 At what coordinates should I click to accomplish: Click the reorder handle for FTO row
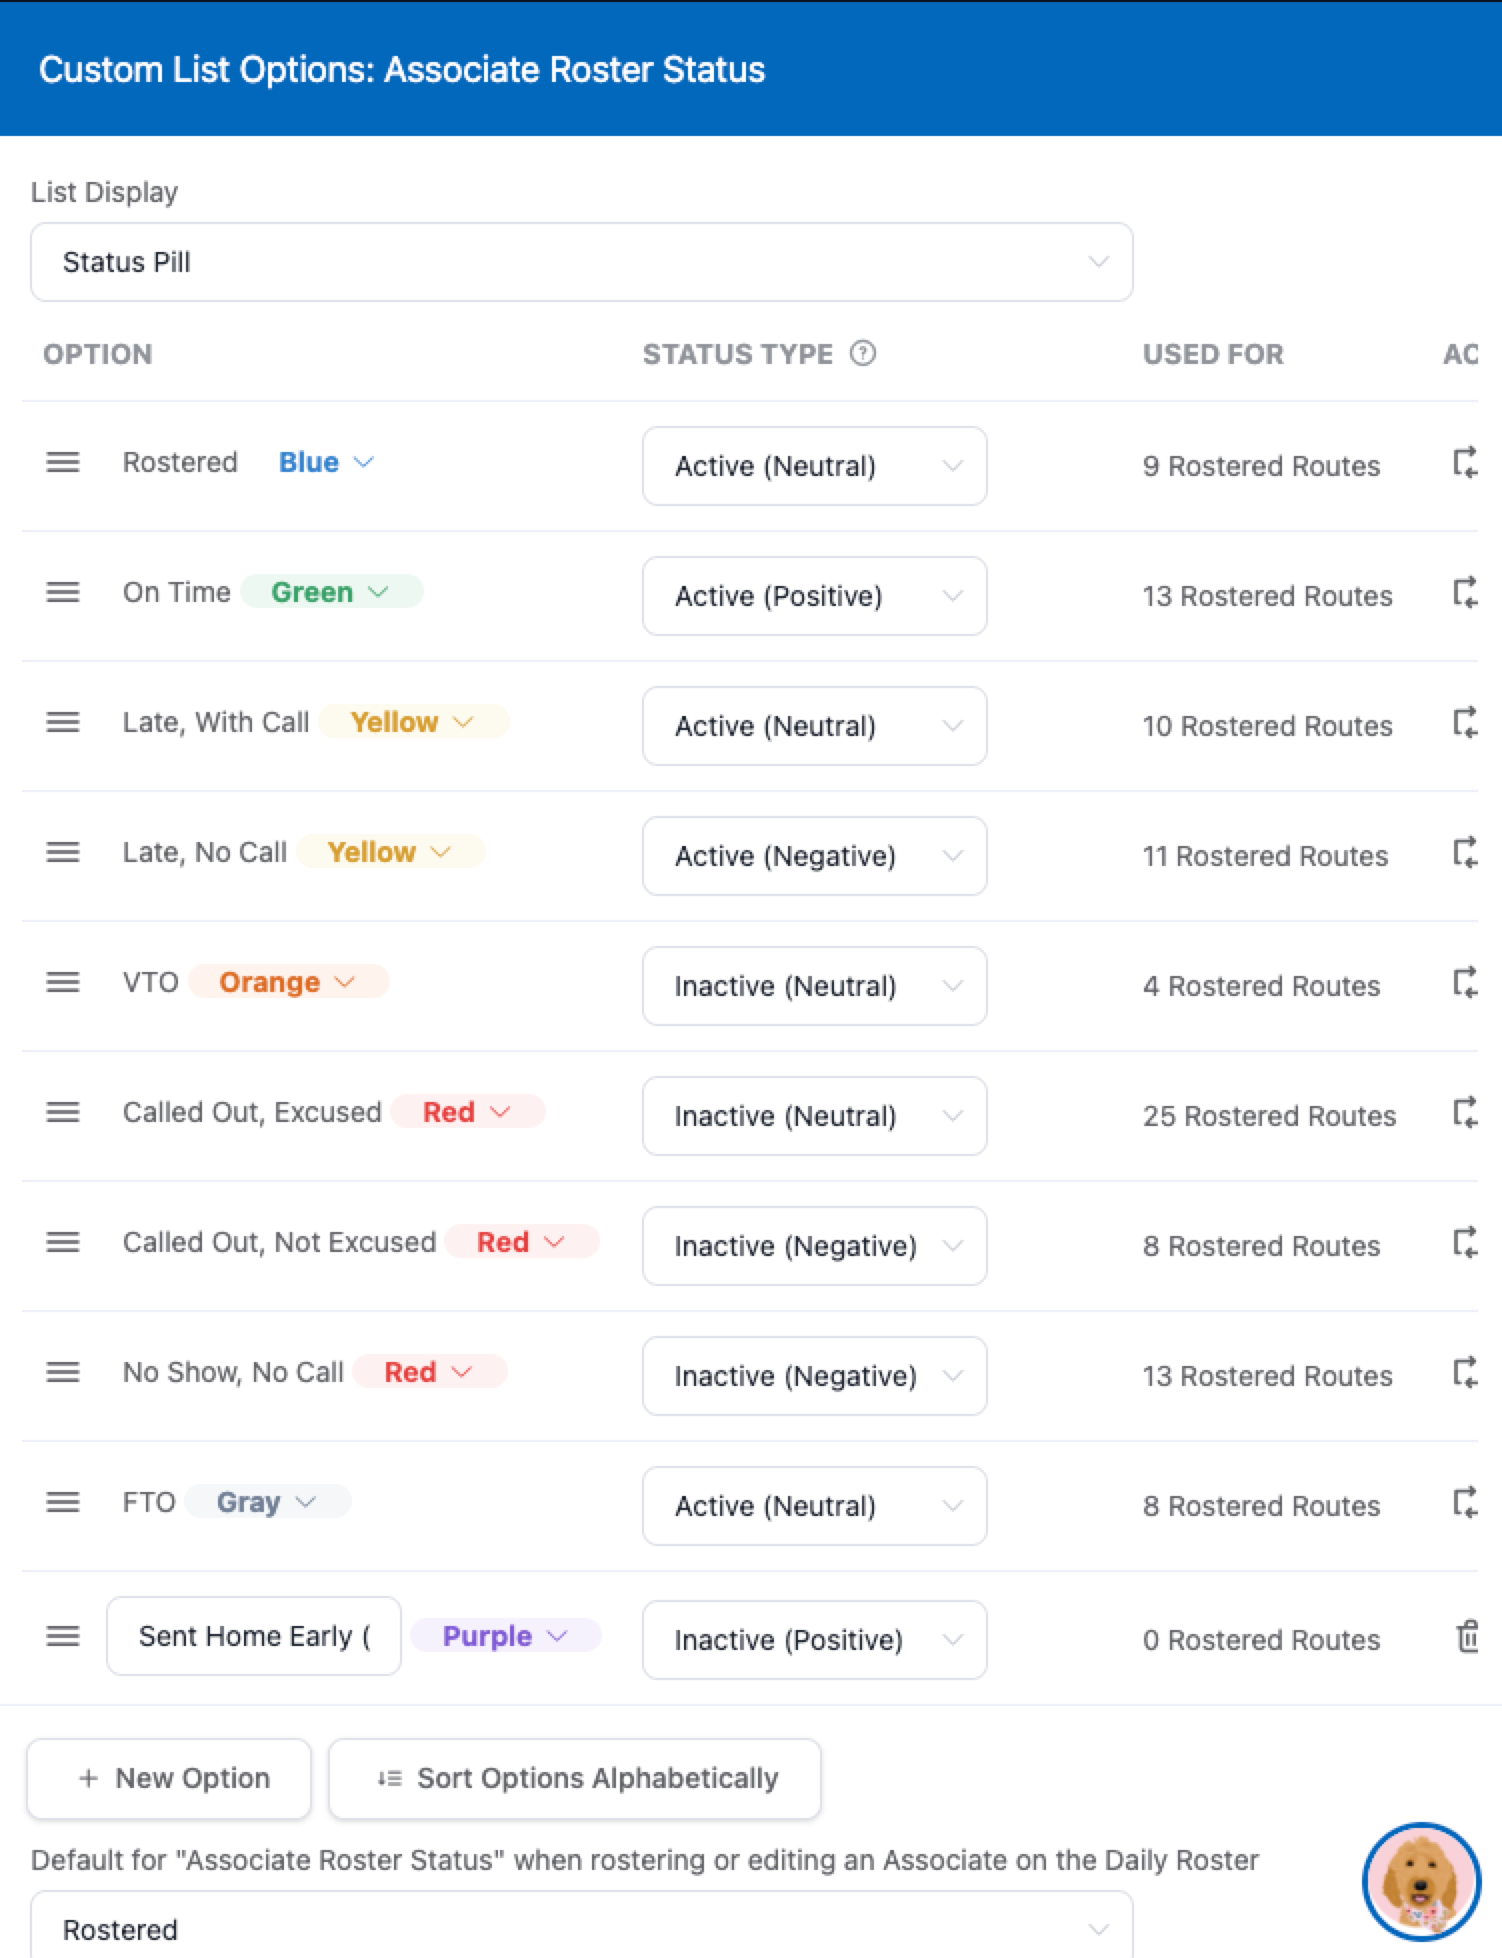click(63, 1502)
